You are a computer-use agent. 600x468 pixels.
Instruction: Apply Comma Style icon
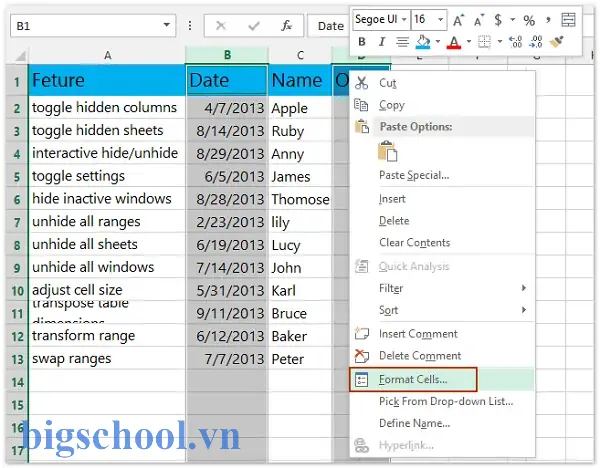[548, 19]
